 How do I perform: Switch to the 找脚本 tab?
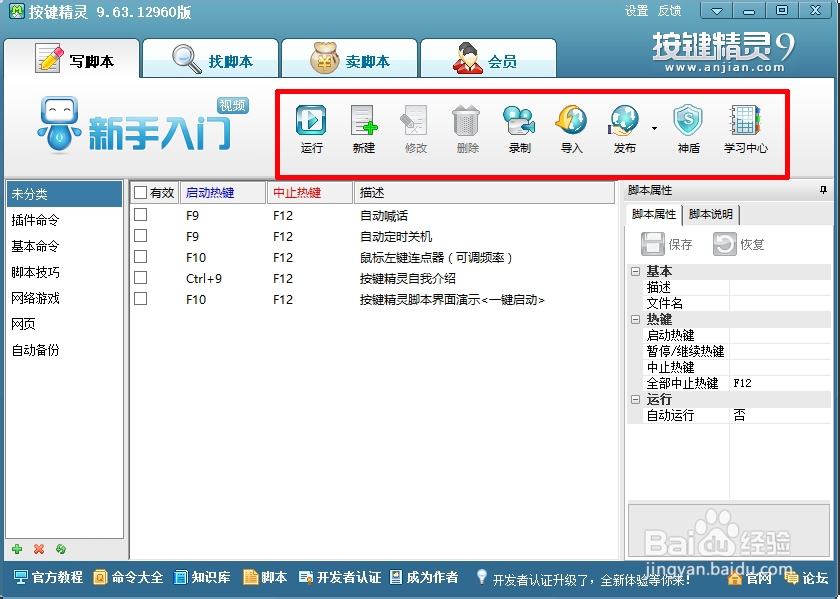(211, 58)
